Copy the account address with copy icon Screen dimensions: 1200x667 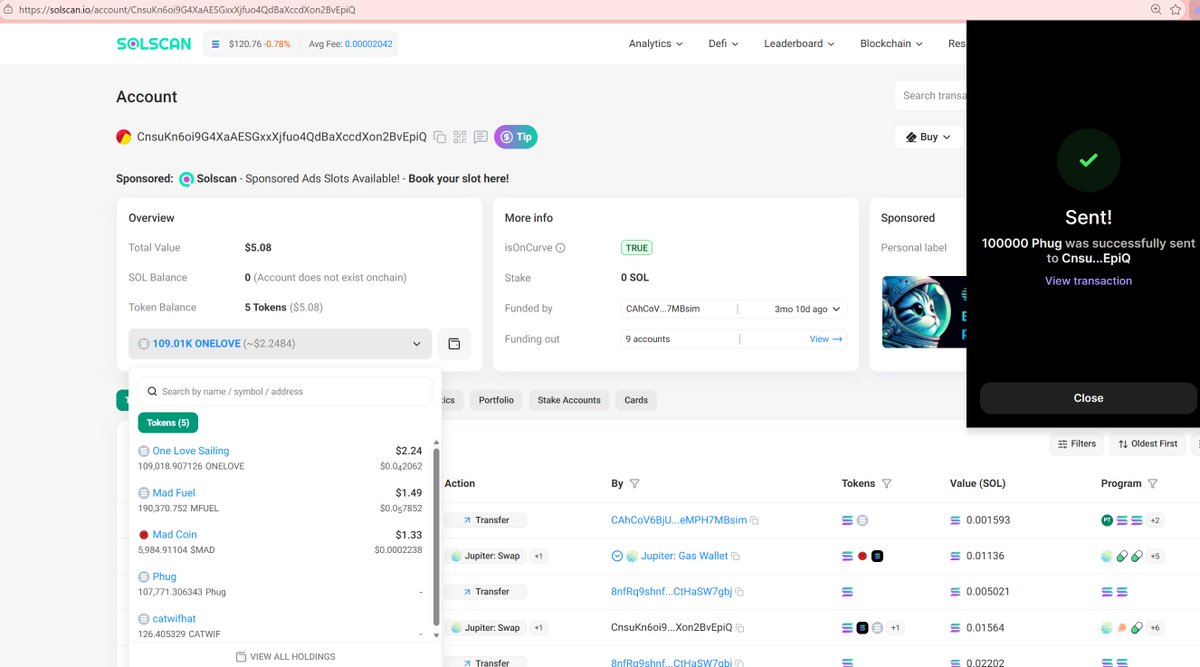click(439, 137)
